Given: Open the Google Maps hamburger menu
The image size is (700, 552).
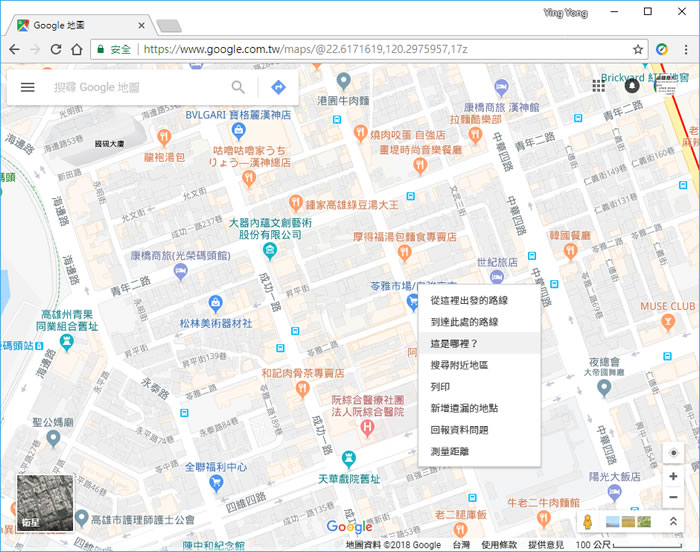Looking at the screenshot, I should pyautogui.click(x=27, y=88).
